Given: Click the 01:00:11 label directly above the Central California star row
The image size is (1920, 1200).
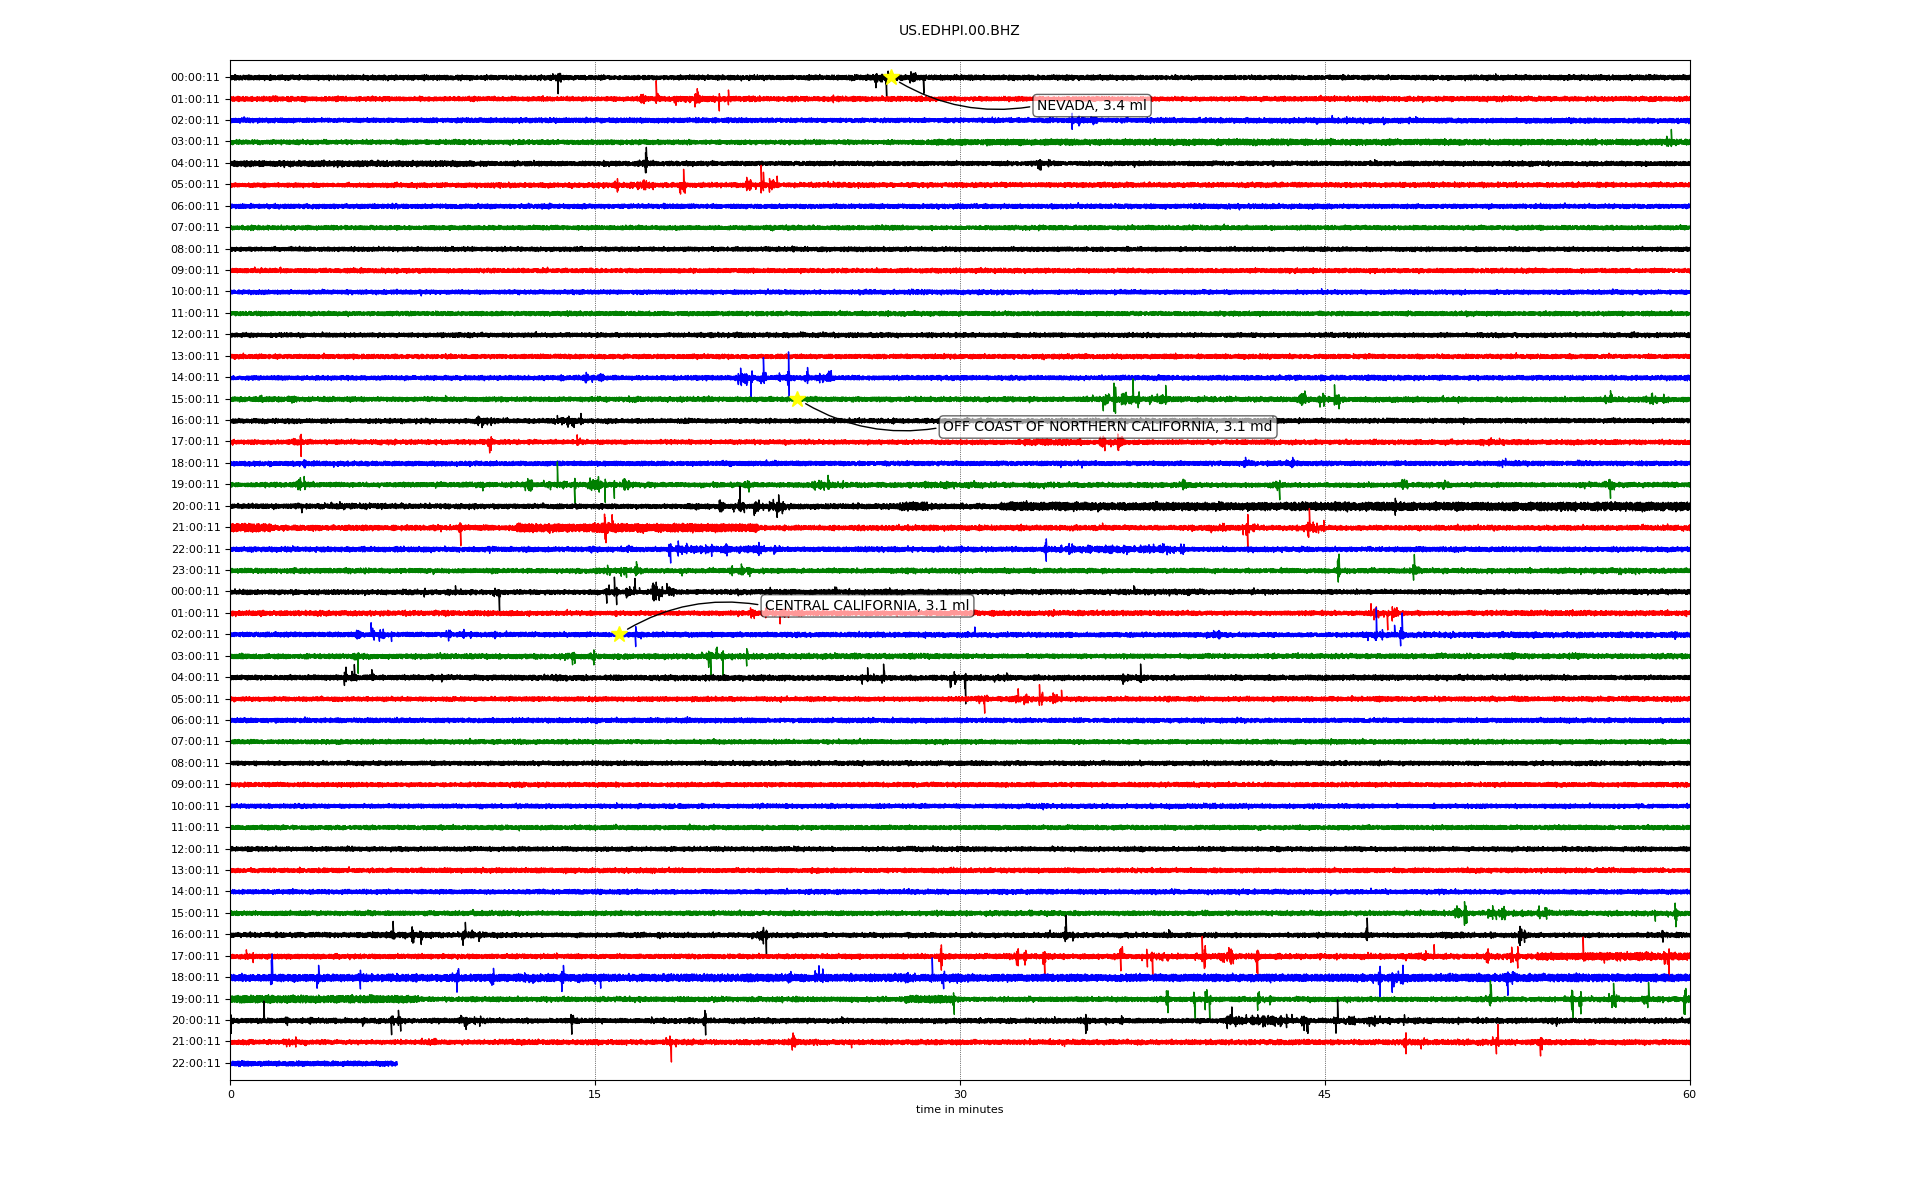Looking at the screenshot, I should [x=195, y=614].
